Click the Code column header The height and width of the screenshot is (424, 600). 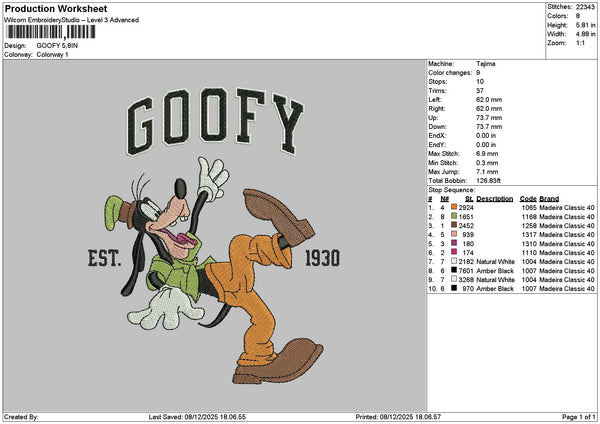click(x=528, y=197)
